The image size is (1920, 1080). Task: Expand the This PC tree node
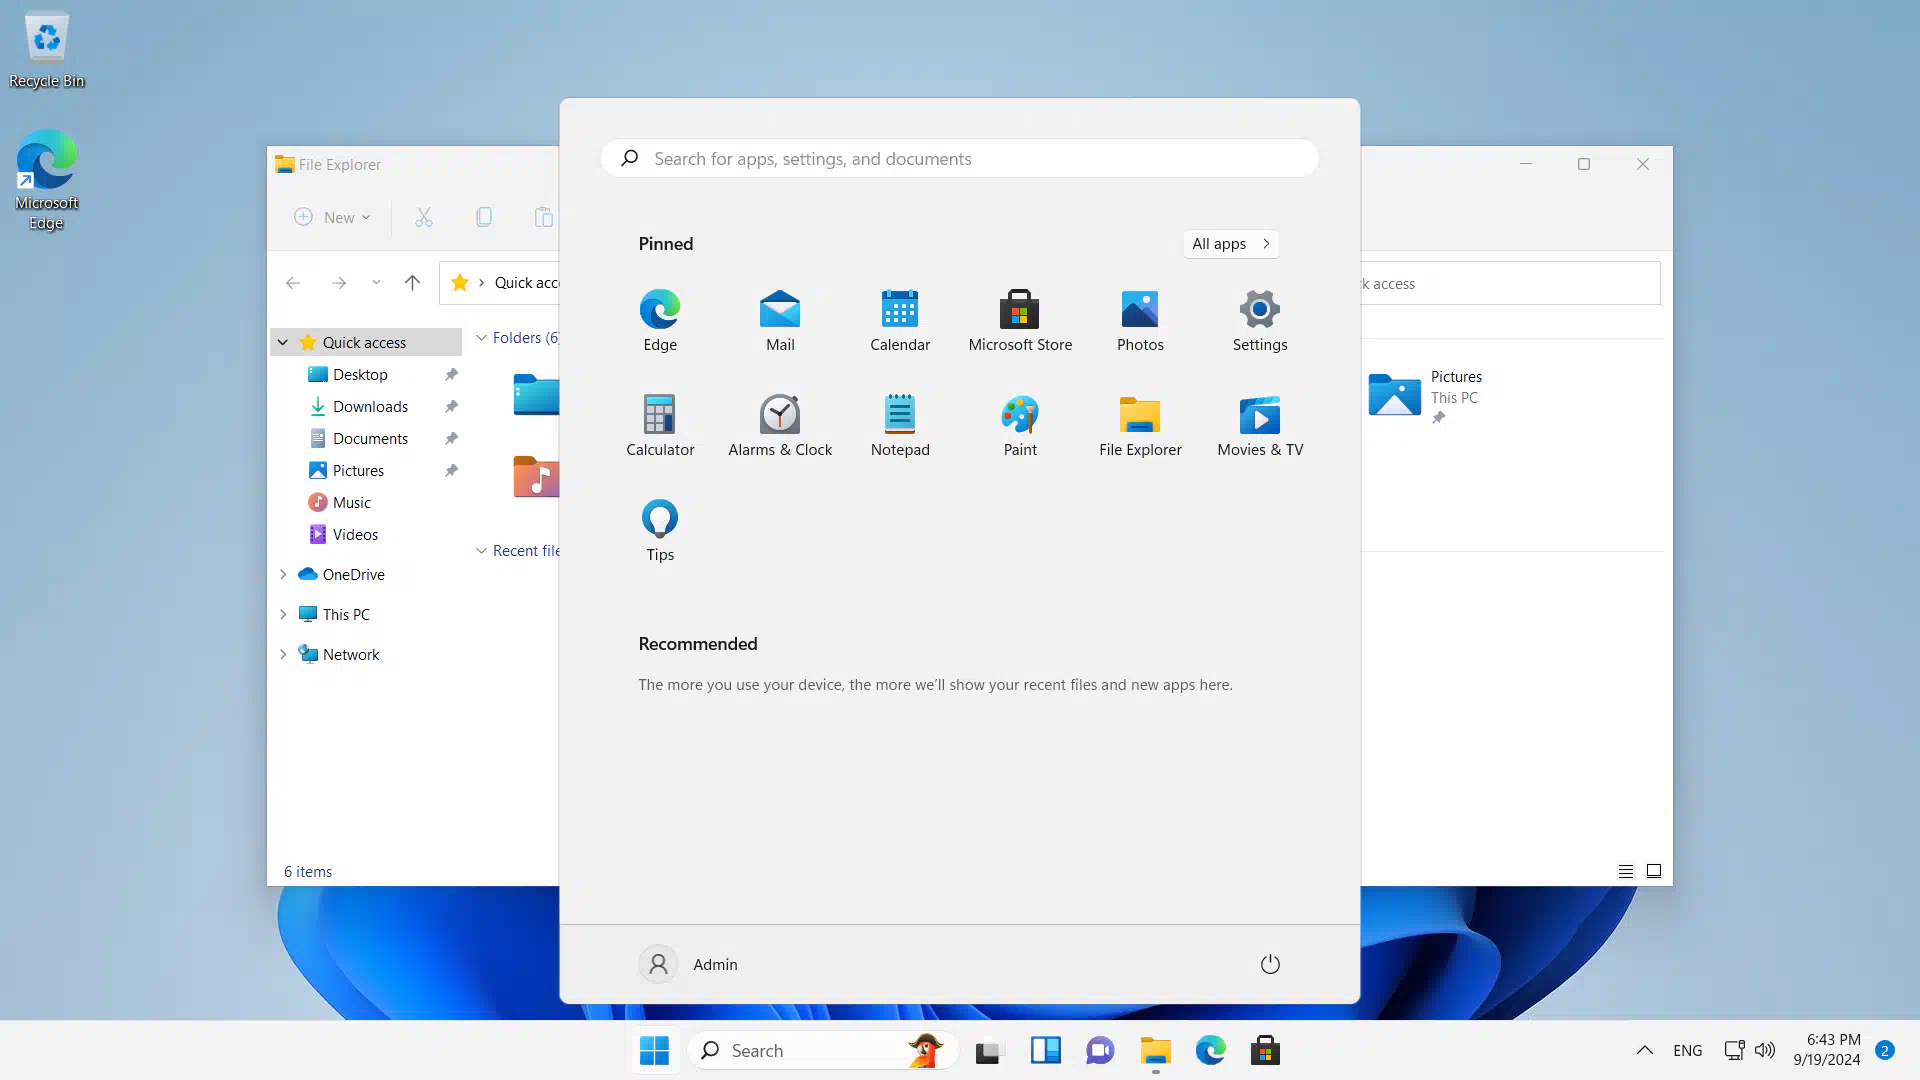(x=283, y=614)
